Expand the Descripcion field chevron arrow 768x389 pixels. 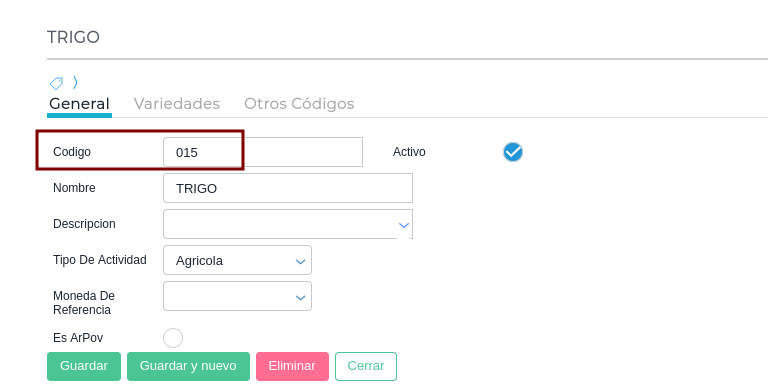[x=404, y=225]
